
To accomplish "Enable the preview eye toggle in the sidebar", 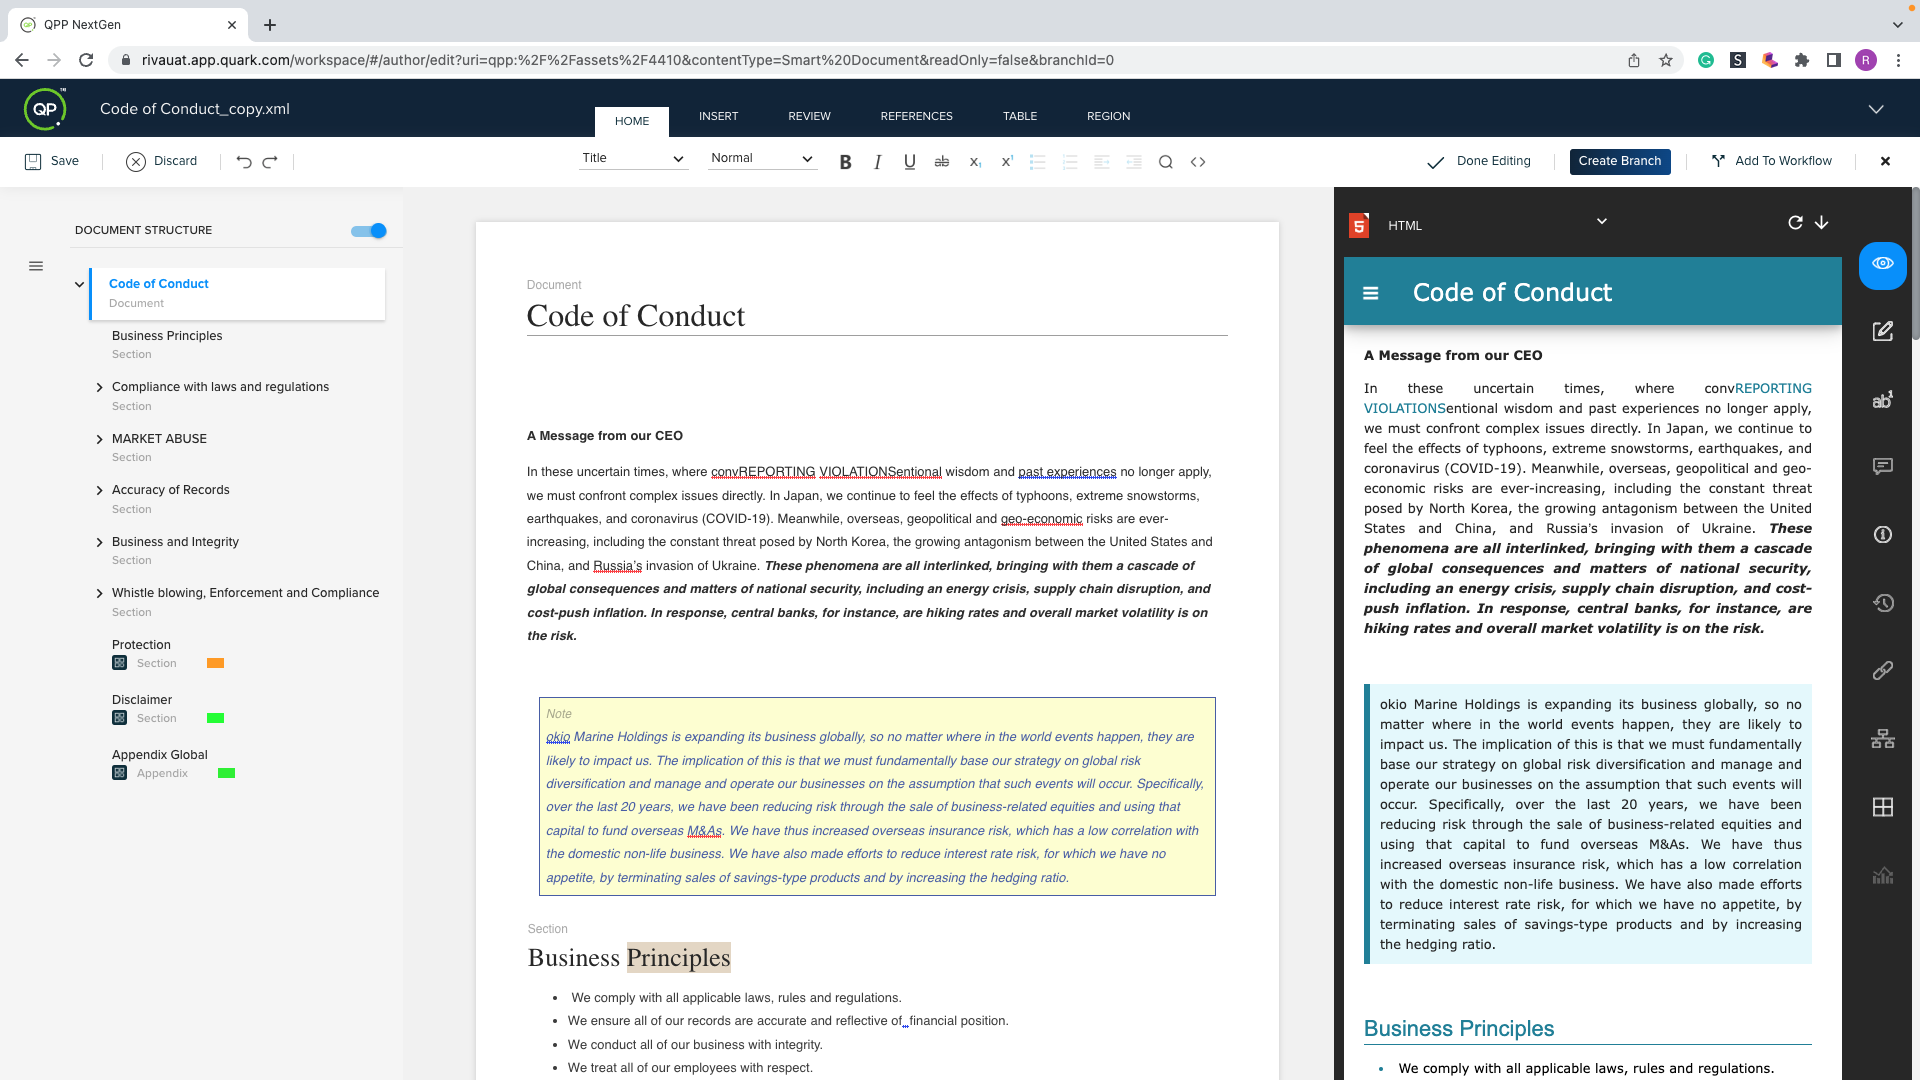I will click(1883, 263).
